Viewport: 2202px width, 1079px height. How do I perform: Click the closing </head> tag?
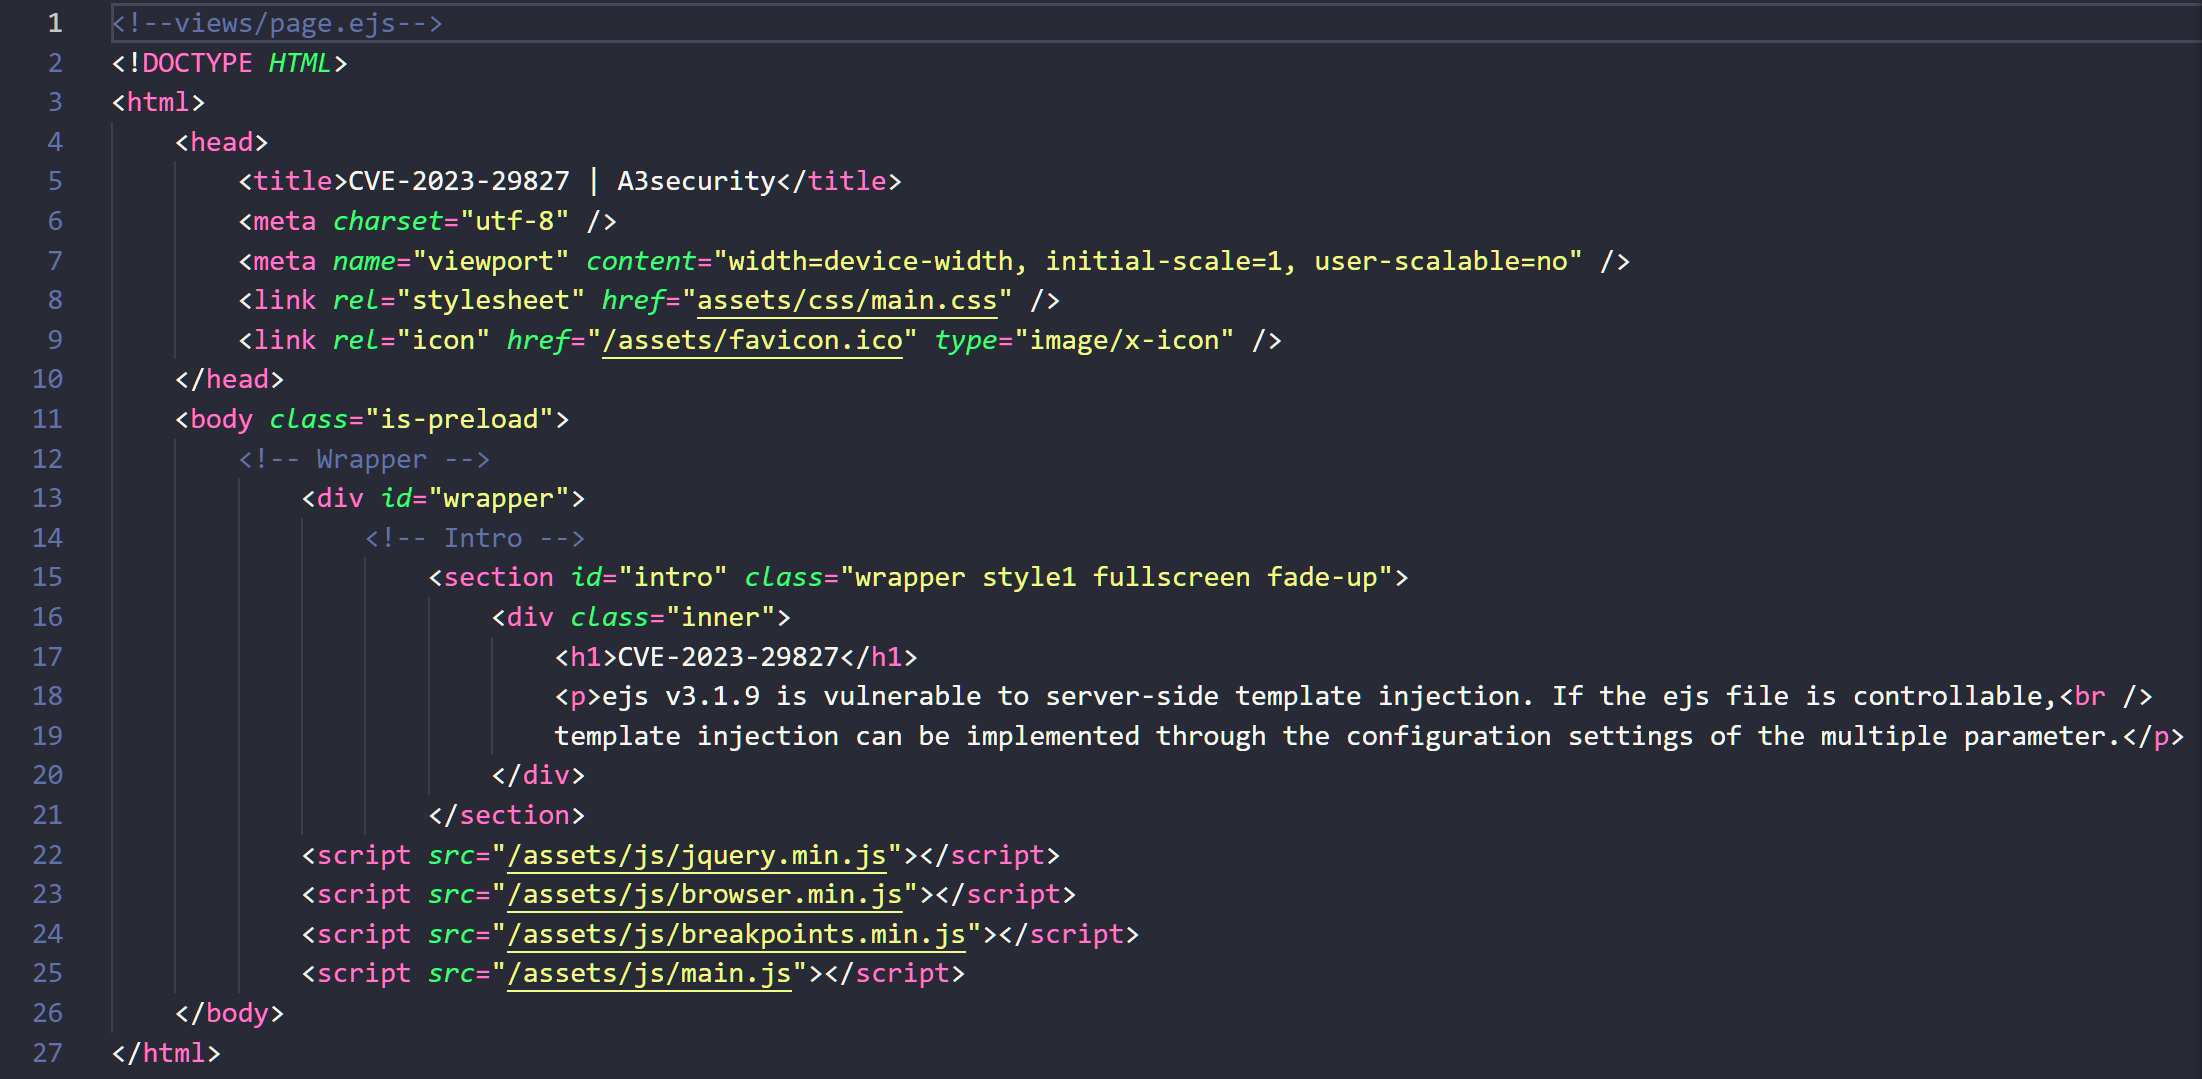230,379
